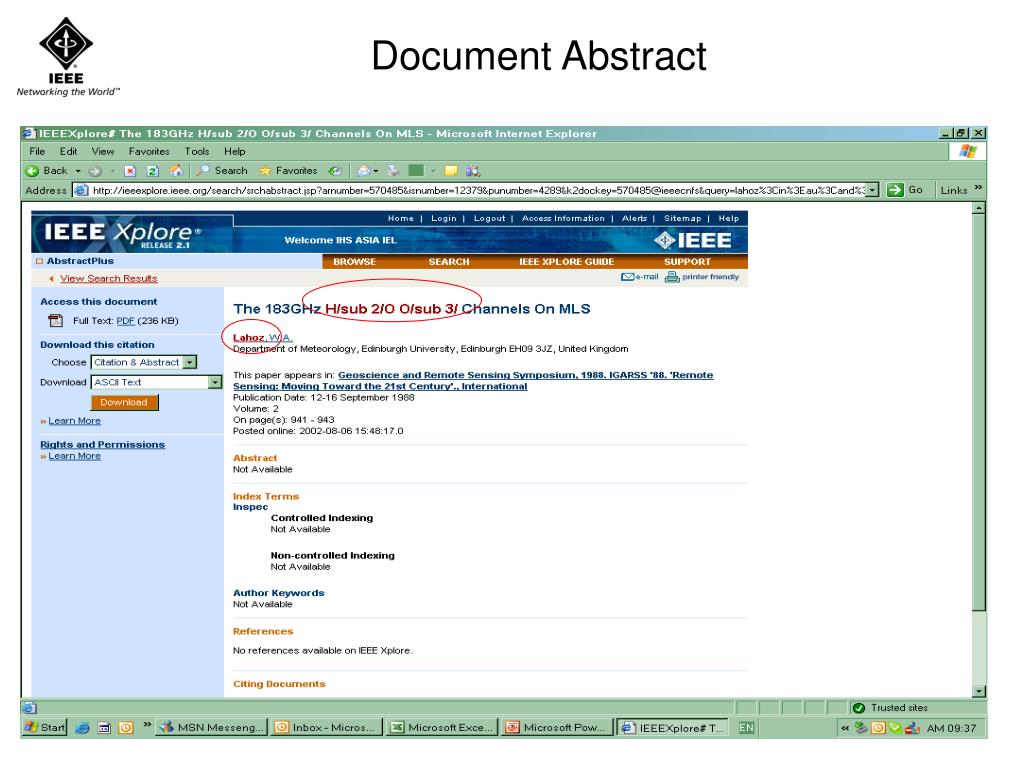The width and height of the screenshot is (1024, 768).
Task: Open the address bar URL dropdown
Action: pos(872,190)
